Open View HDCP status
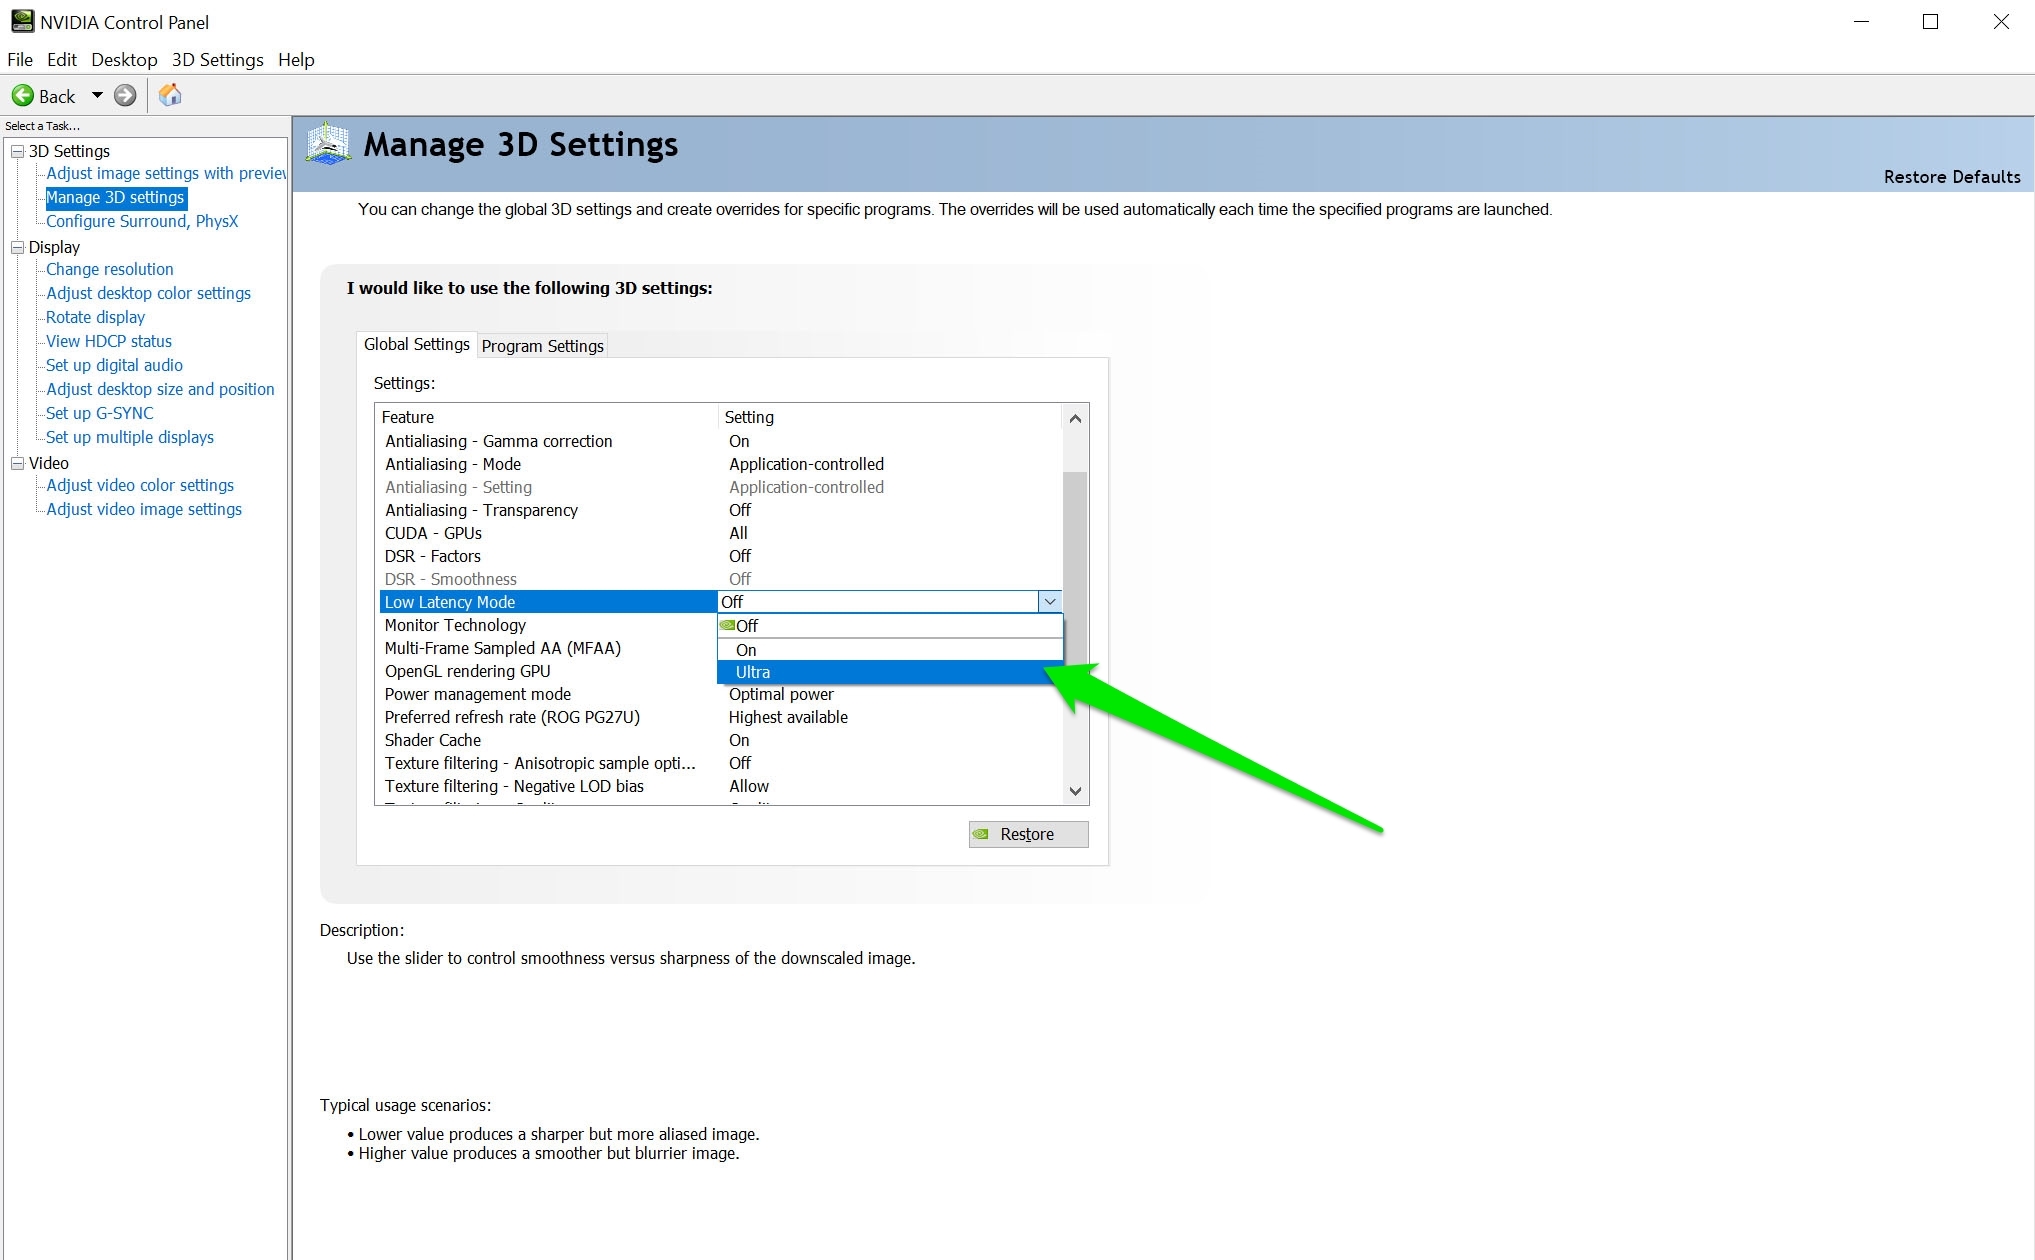The width and height of the screenshot is (2035, 1260). tap(109, 341)
